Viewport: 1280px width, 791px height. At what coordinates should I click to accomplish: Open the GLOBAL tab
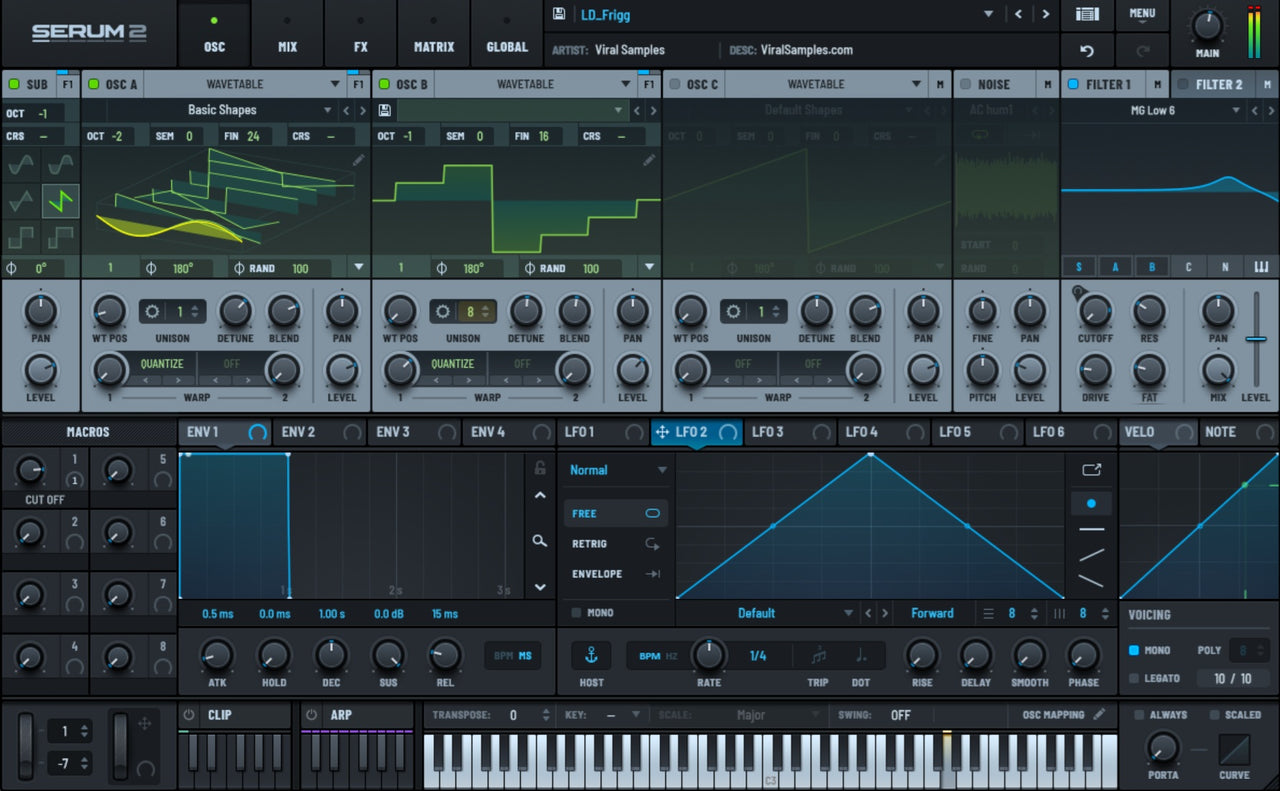pyautogui.click(x=507, y=34)
